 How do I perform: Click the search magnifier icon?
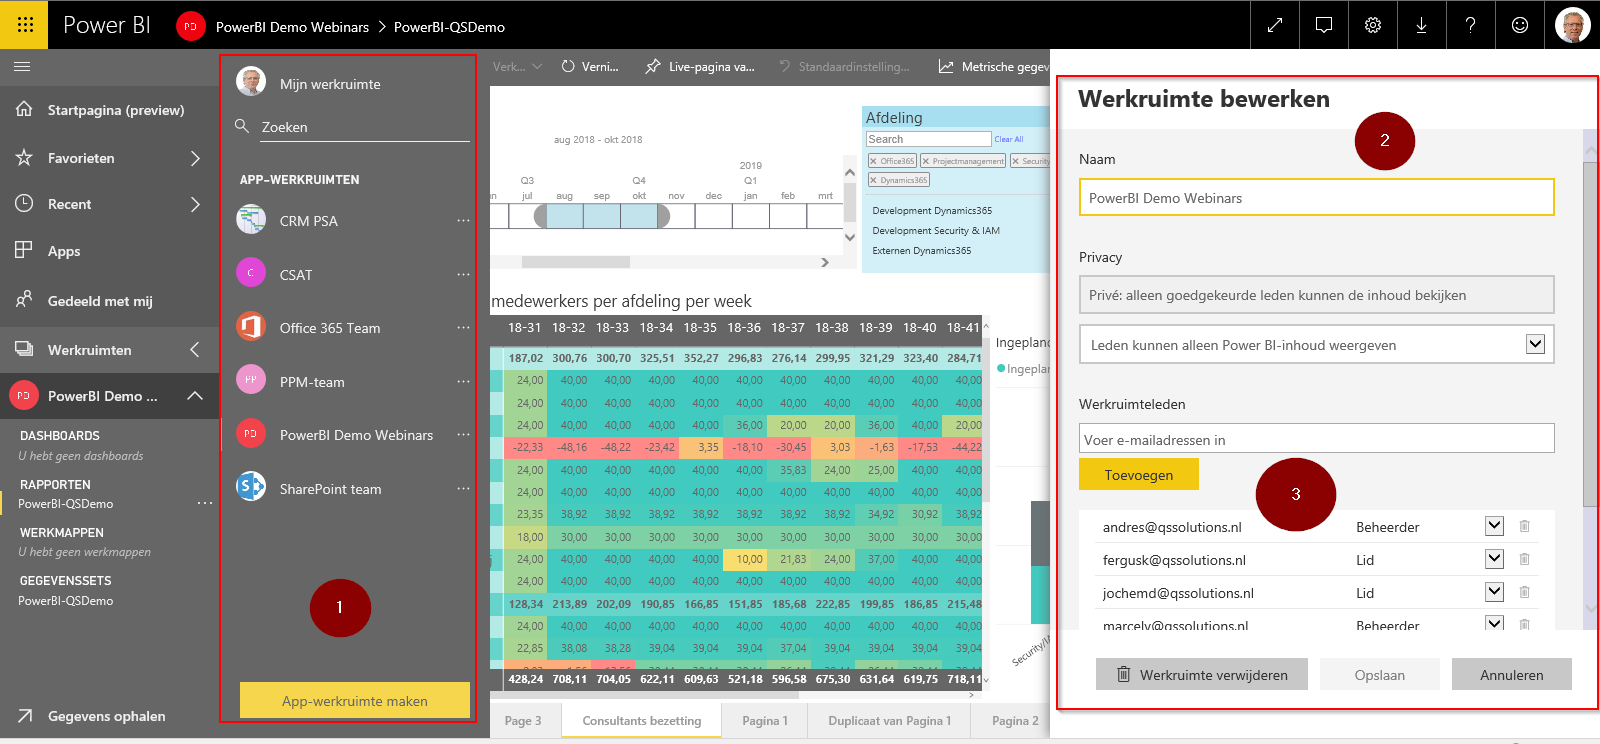tap(242, 126)
